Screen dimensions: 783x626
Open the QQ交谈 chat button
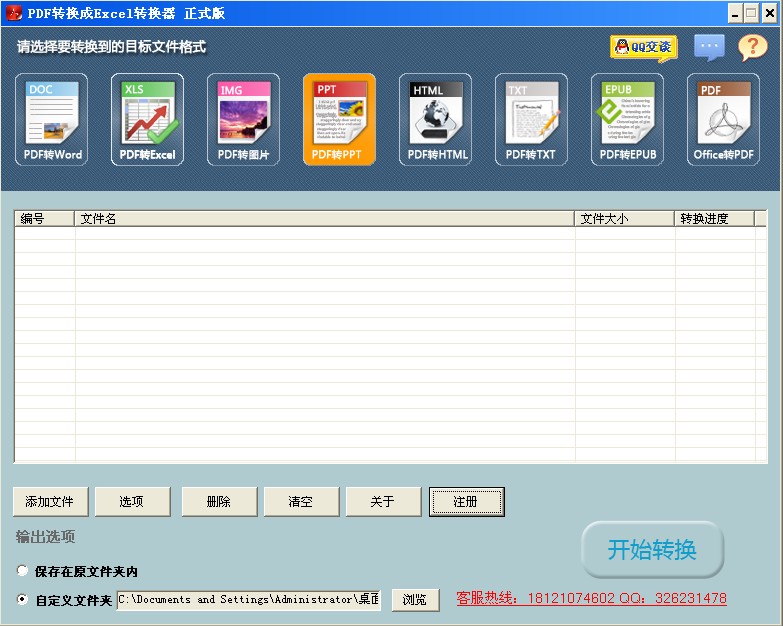(x=644, y=48)
